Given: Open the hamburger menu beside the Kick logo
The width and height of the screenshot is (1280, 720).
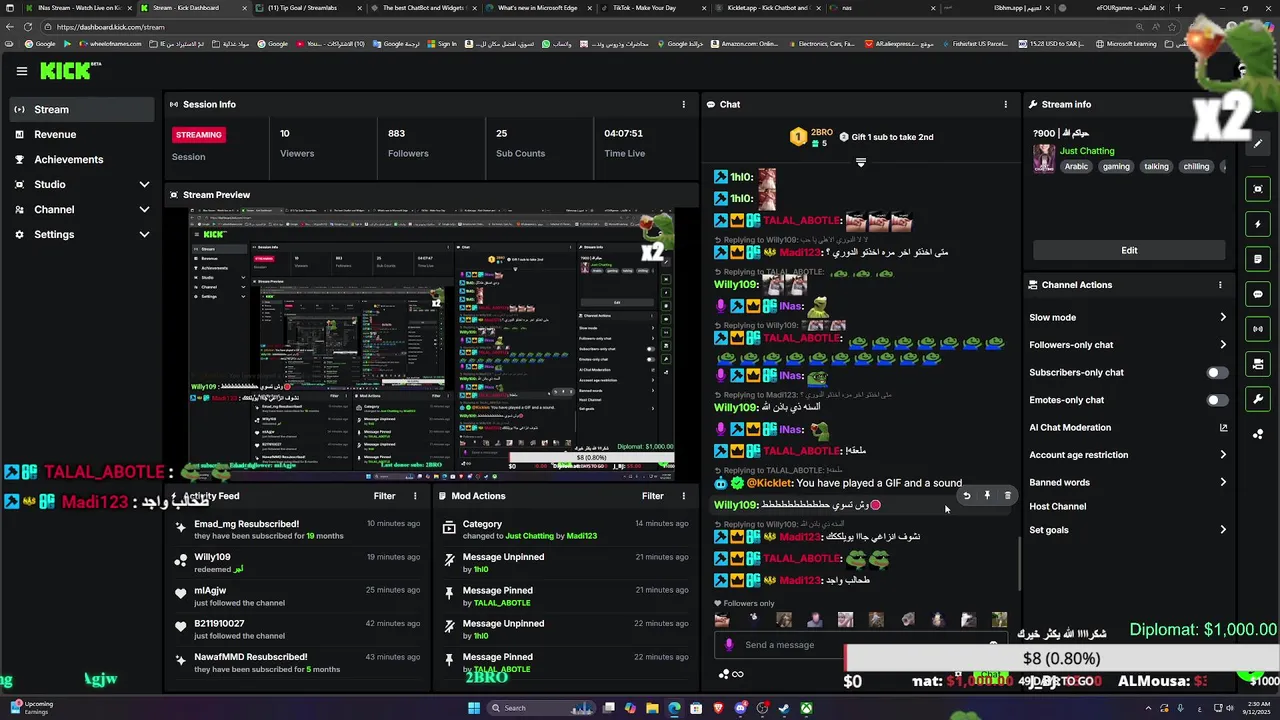Looking at the screenshot, I should coord(22,71).
